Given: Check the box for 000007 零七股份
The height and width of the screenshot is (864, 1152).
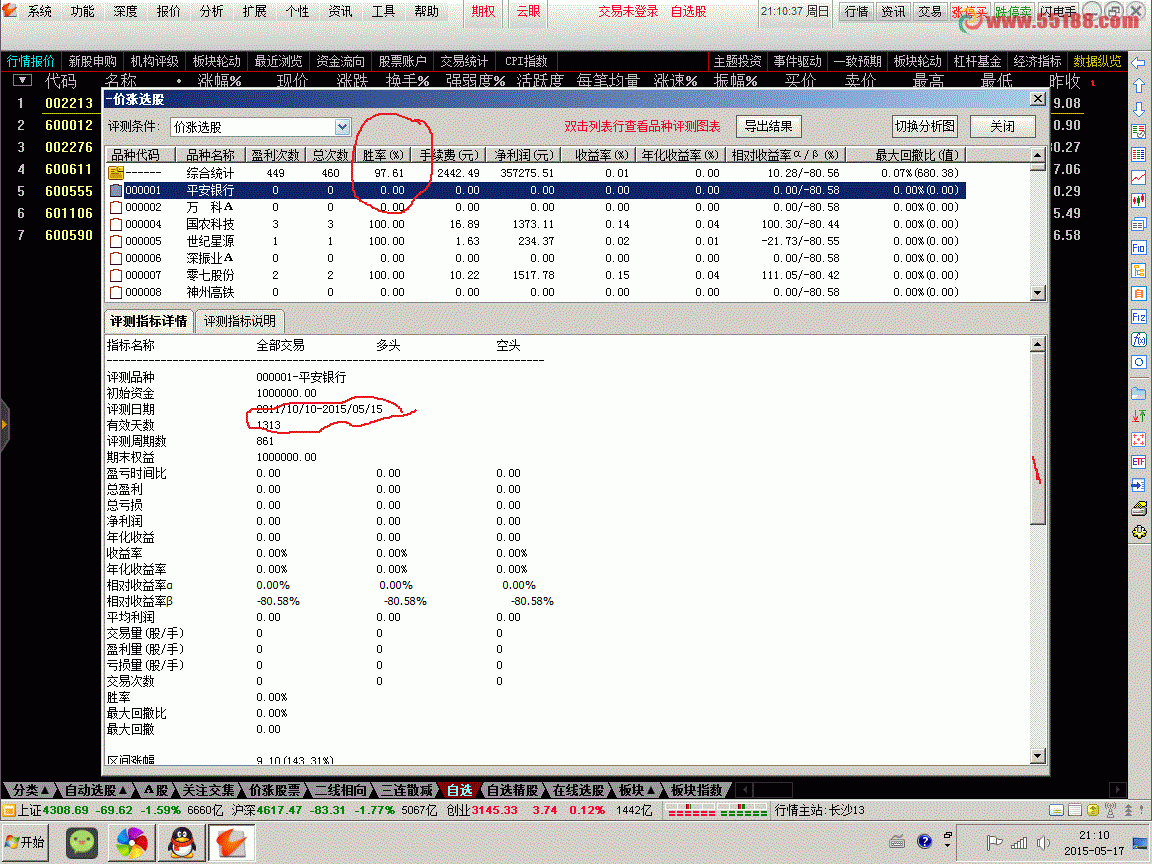Looking at the screenshot, I should click(115, 276).
